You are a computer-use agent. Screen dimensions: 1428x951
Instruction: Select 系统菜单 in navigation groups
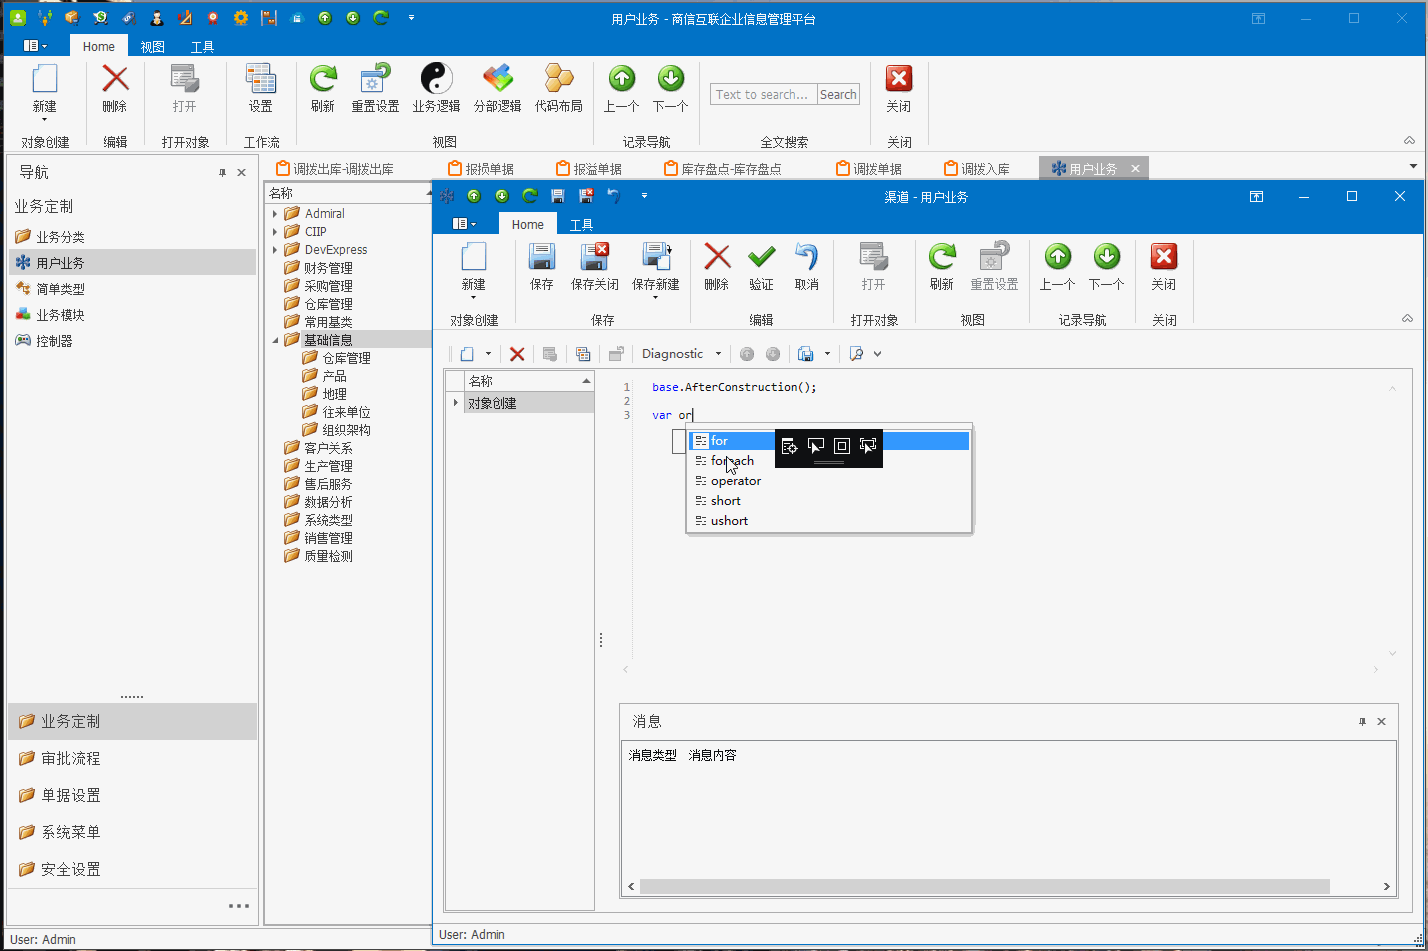(x=132, y=832)
